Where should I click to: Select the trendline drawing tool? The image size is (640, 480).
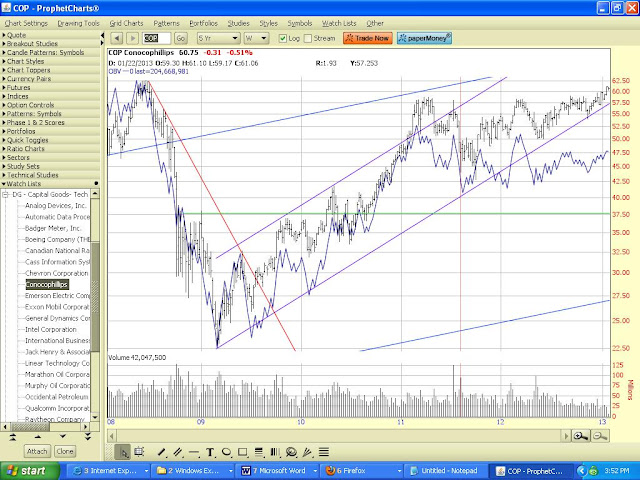[162, 452]
